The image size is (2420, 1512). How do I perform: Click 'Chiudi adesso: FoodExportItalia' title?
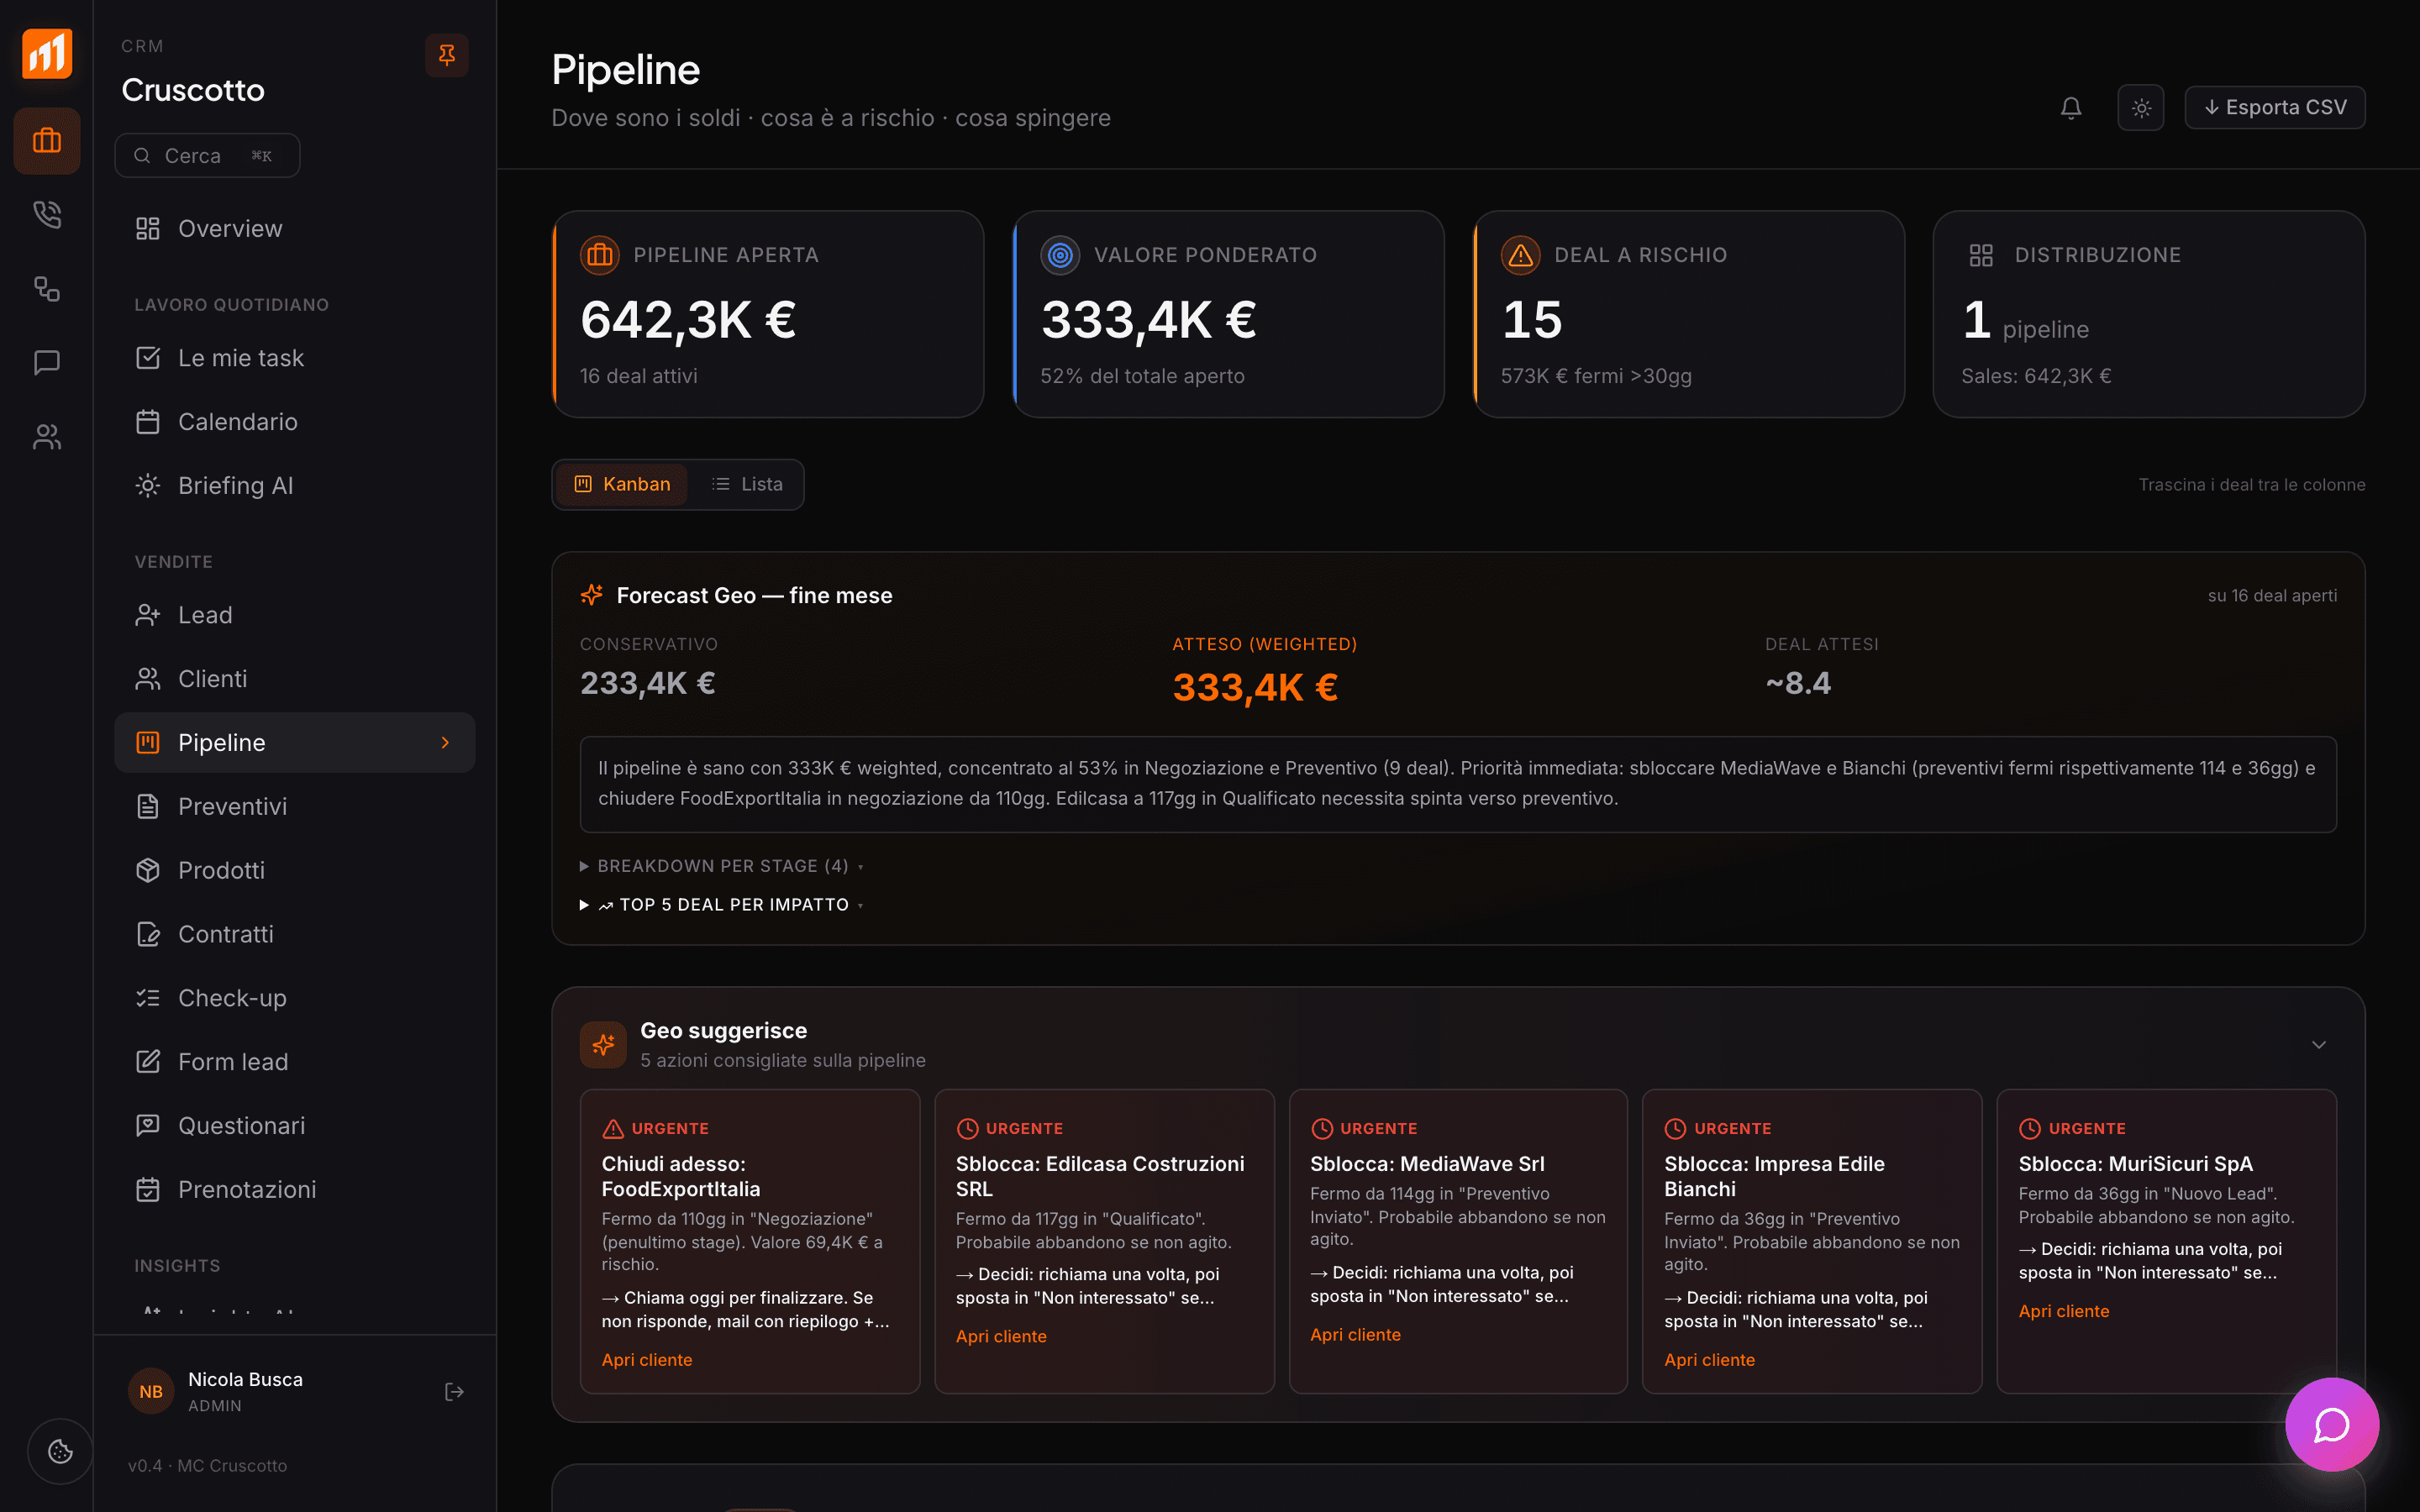click(681, 1177)
